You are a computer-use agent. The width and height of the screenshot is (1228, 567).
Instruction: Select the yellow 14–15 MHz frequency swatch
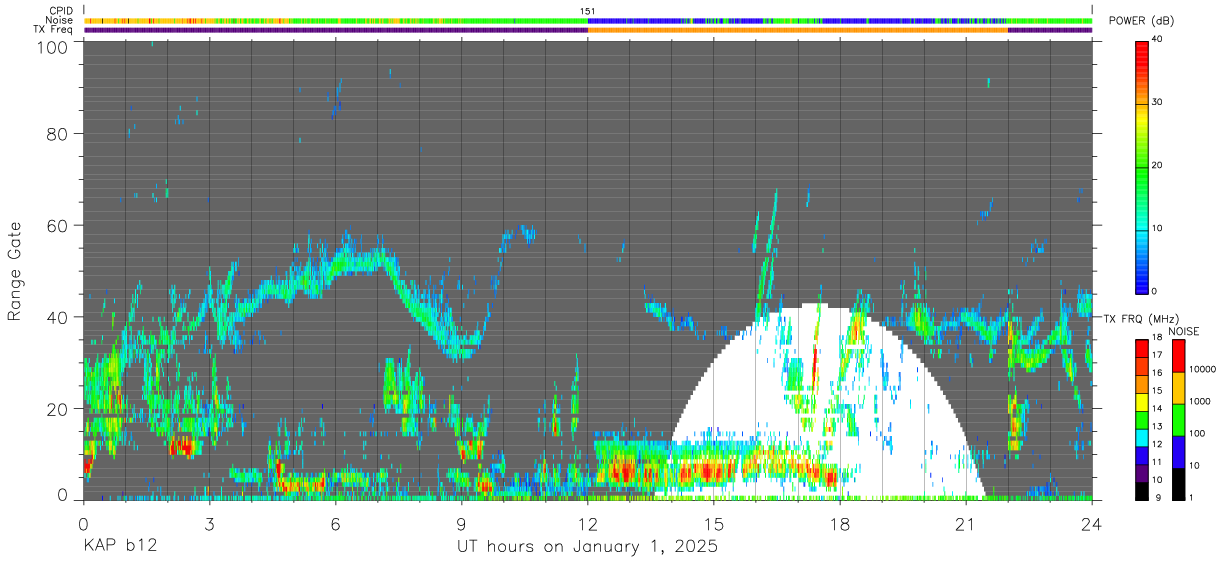(x=1142, y=401)
